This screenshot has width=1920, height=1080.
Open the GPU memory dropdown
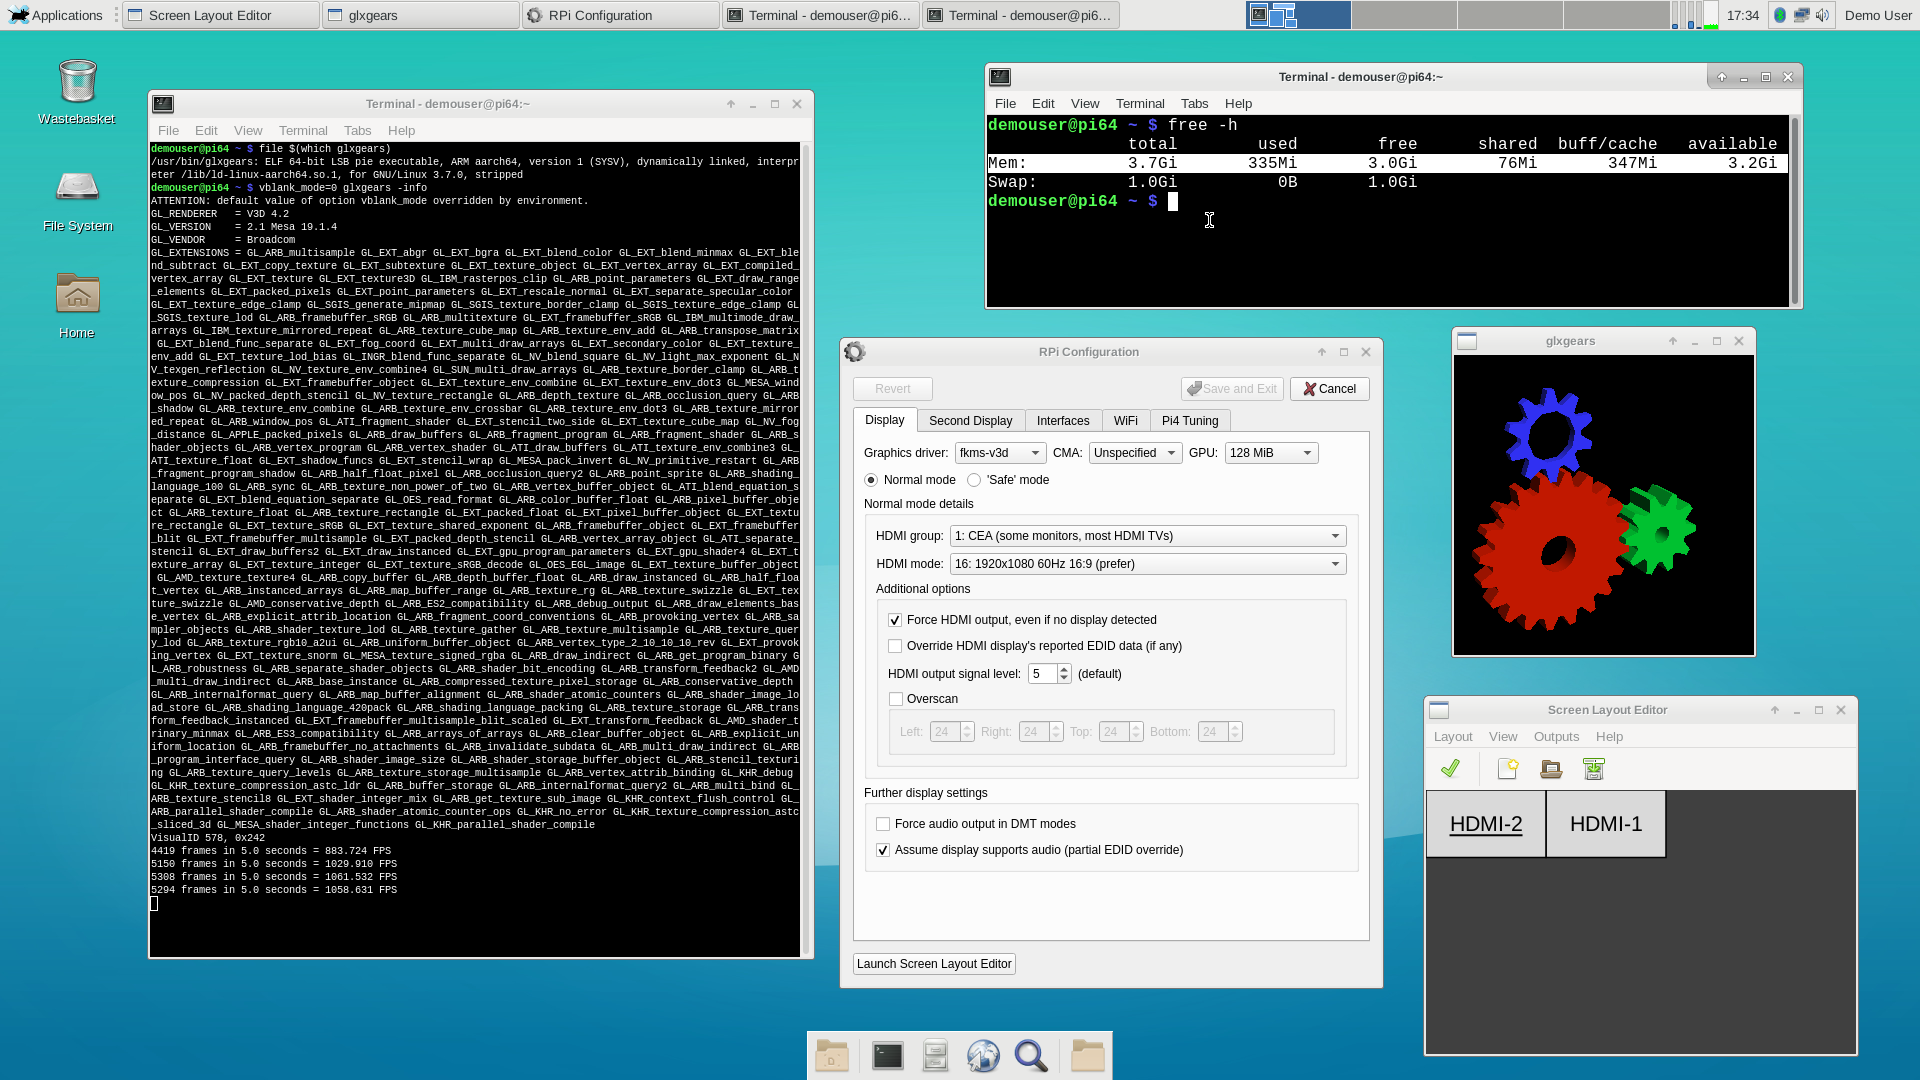(1271, 453)
